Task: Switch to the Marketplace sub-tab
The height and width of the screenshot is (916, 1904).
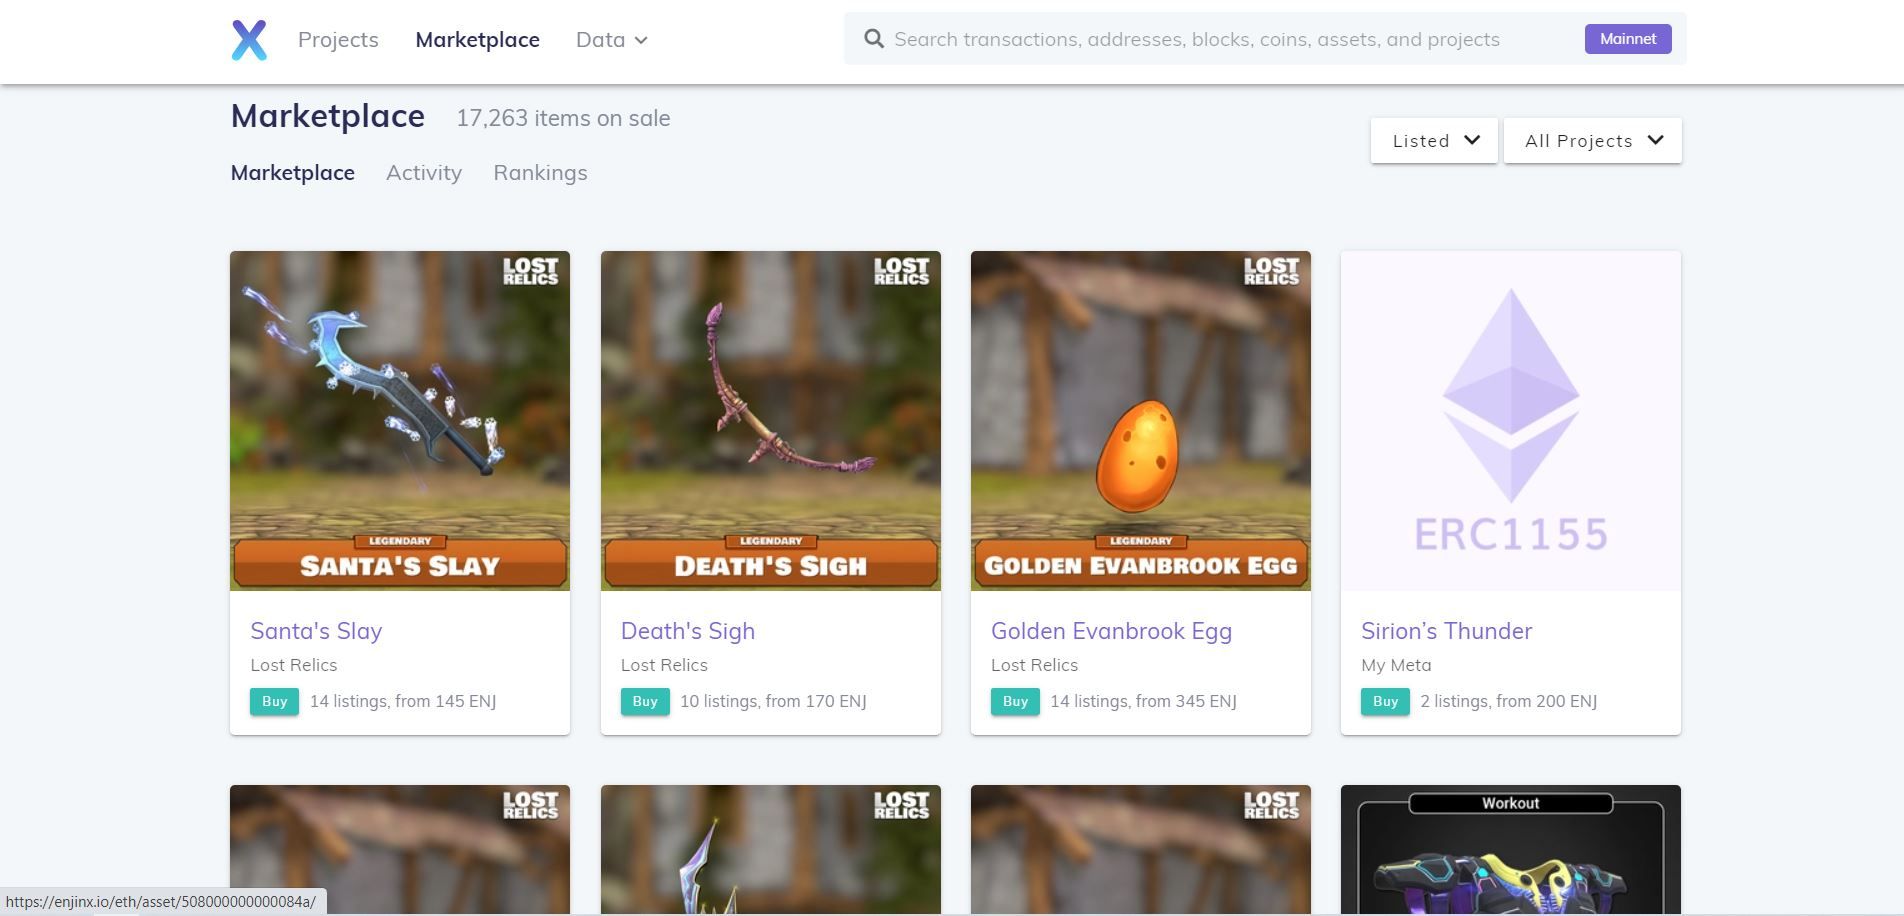Action: (x=292, y=173)
